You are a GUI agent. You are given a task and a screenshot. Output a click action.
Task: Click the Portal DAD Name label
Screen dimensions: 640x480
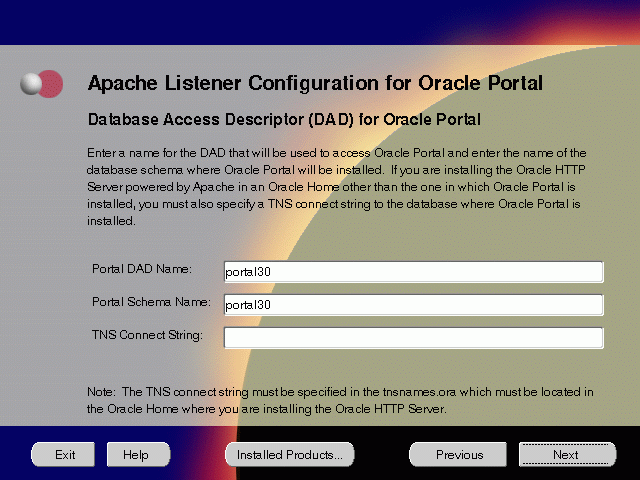(142, 269)
